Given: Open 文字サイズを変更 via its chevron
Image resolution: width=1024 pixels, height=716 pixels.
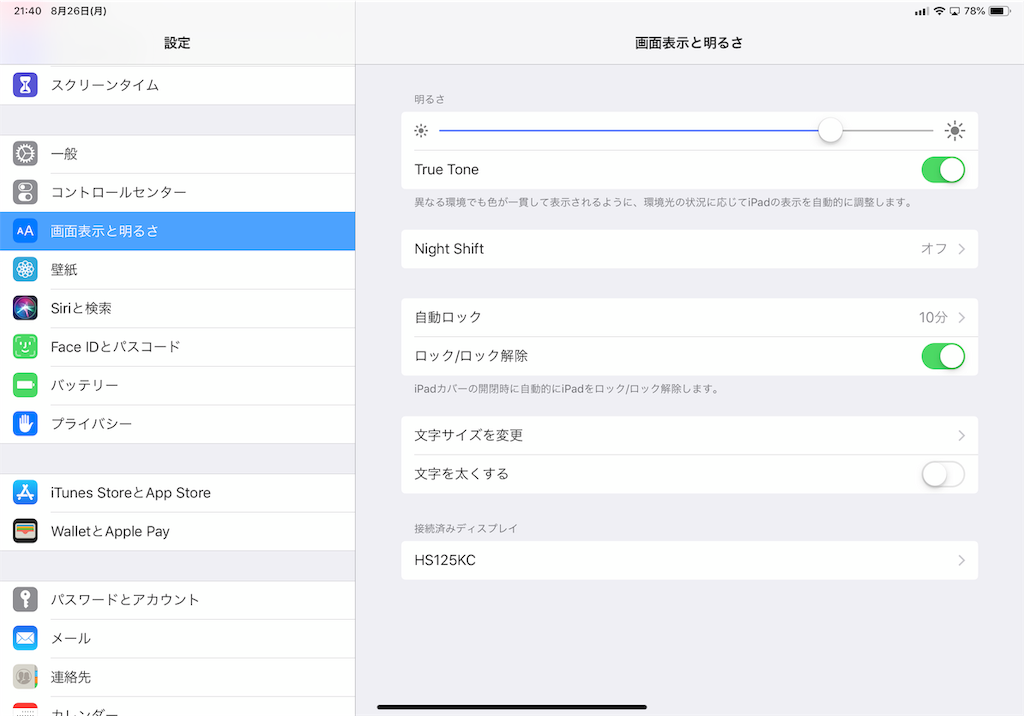Looking at the screenshot, I should pos(961,436).
